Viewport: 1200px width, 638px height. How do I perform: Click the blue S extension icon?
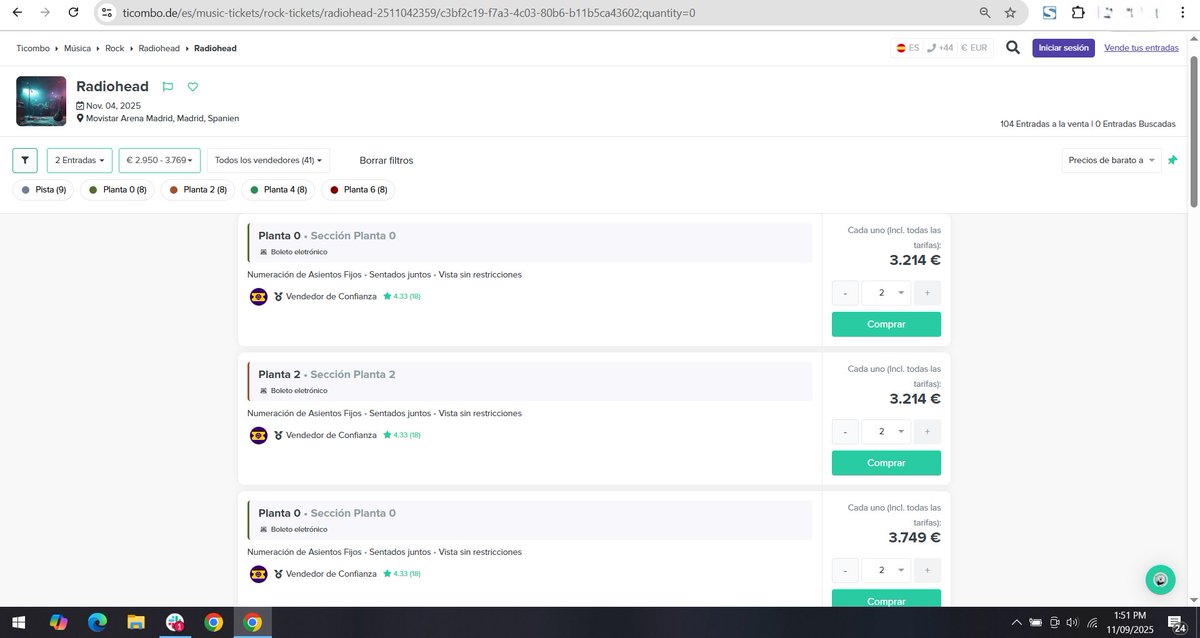(1049, 13)
